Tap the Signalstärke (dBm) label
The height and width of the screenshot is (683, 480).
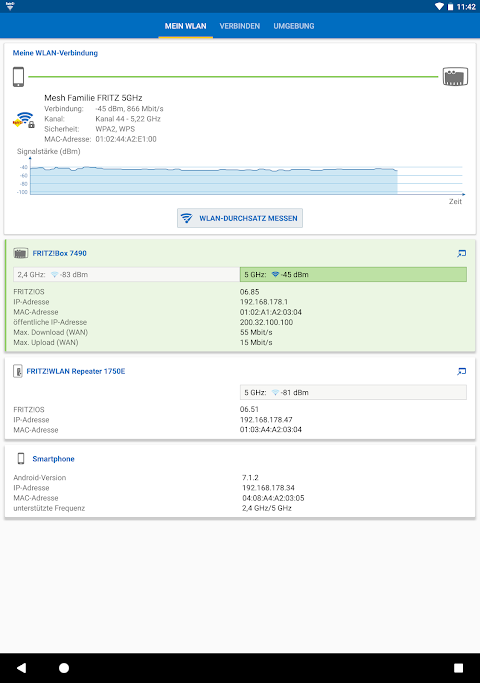49,151
